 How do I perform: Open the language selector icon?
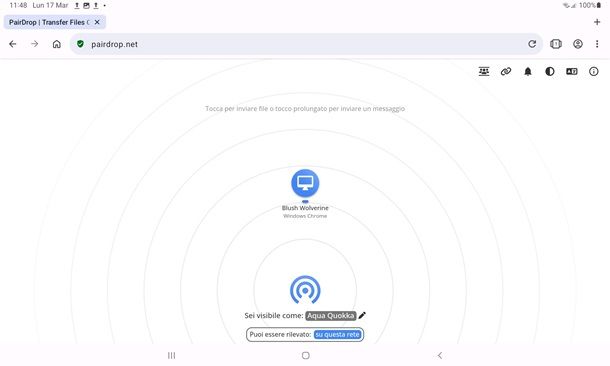coord(571,72)
